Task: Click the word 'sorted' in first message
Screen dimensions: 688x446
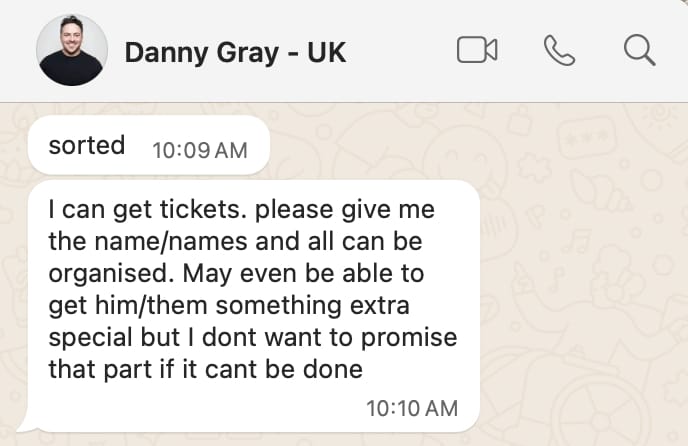Action: click(87, 145)
